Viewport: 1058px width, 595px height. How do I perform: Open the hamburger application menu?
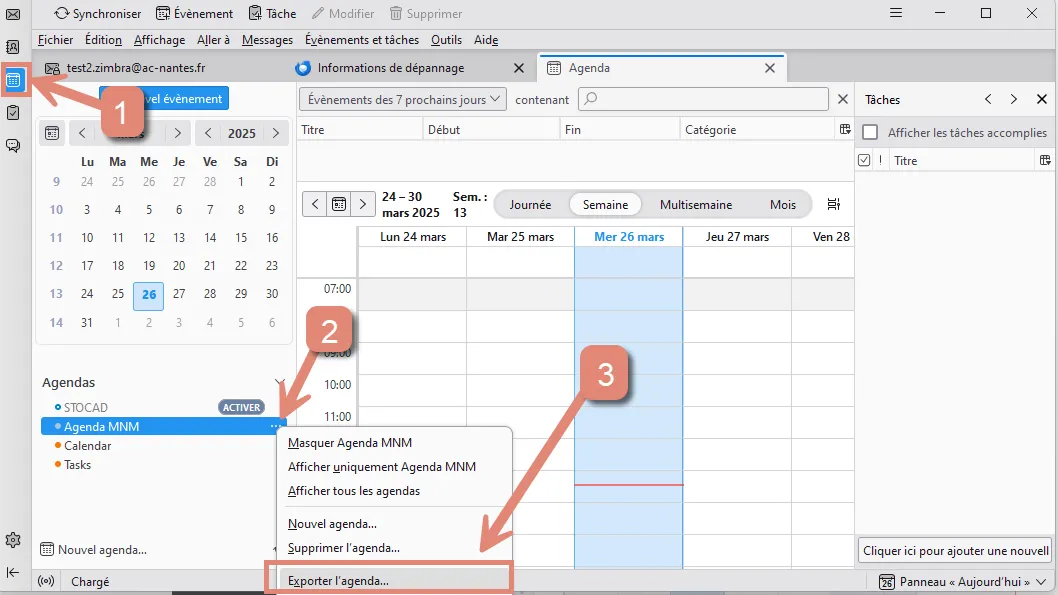(896, 13)
